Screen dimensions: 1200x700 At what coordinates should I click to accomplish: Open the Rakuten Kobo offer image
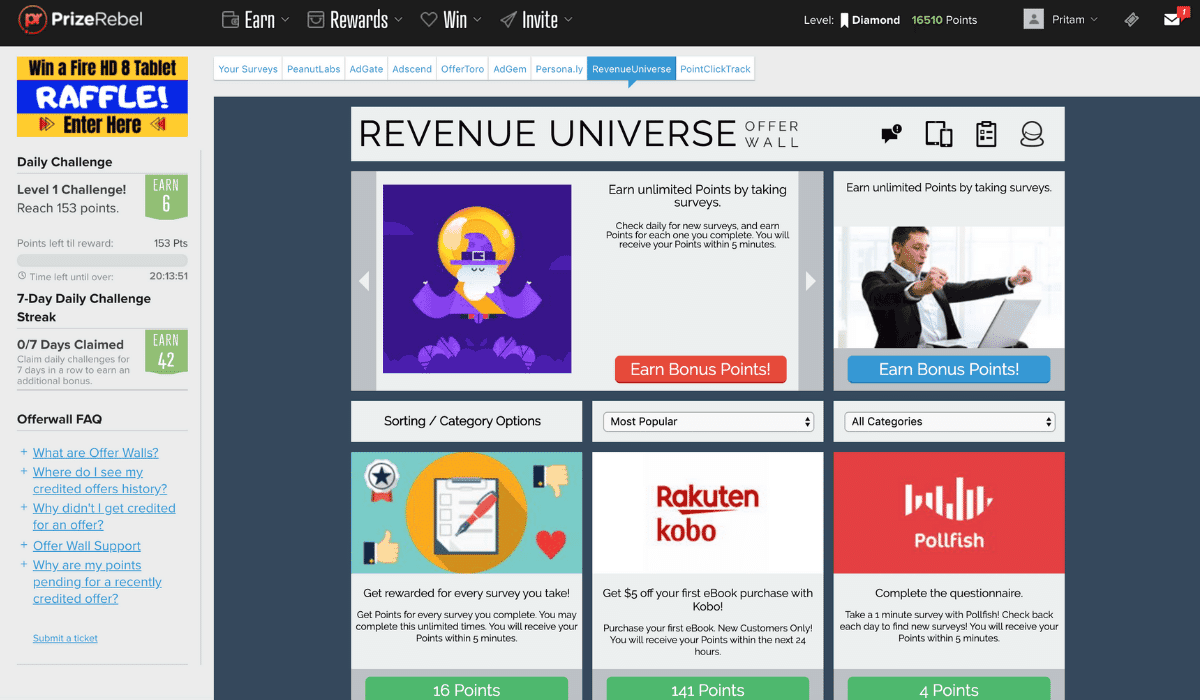(x=708, y=513)
